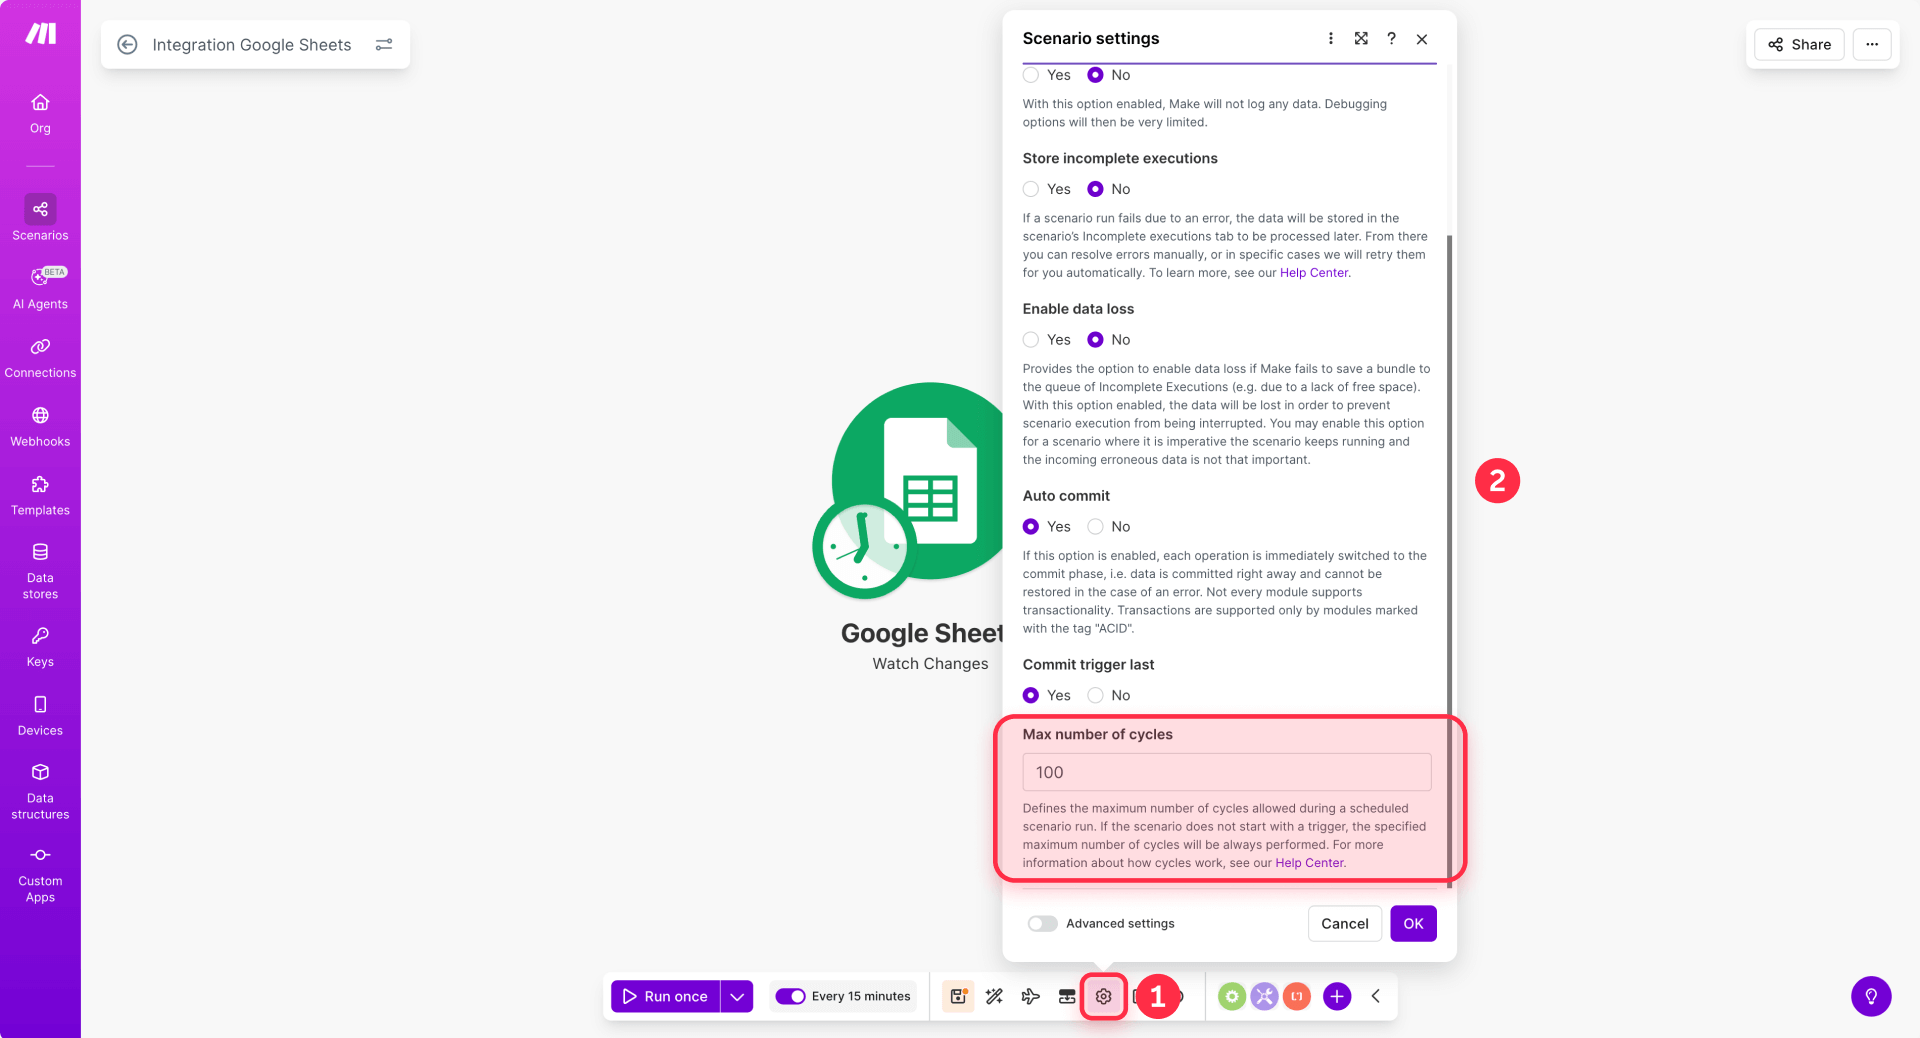
Task: Open orange Text parser brackets icon
Action: click(1297, 996)
